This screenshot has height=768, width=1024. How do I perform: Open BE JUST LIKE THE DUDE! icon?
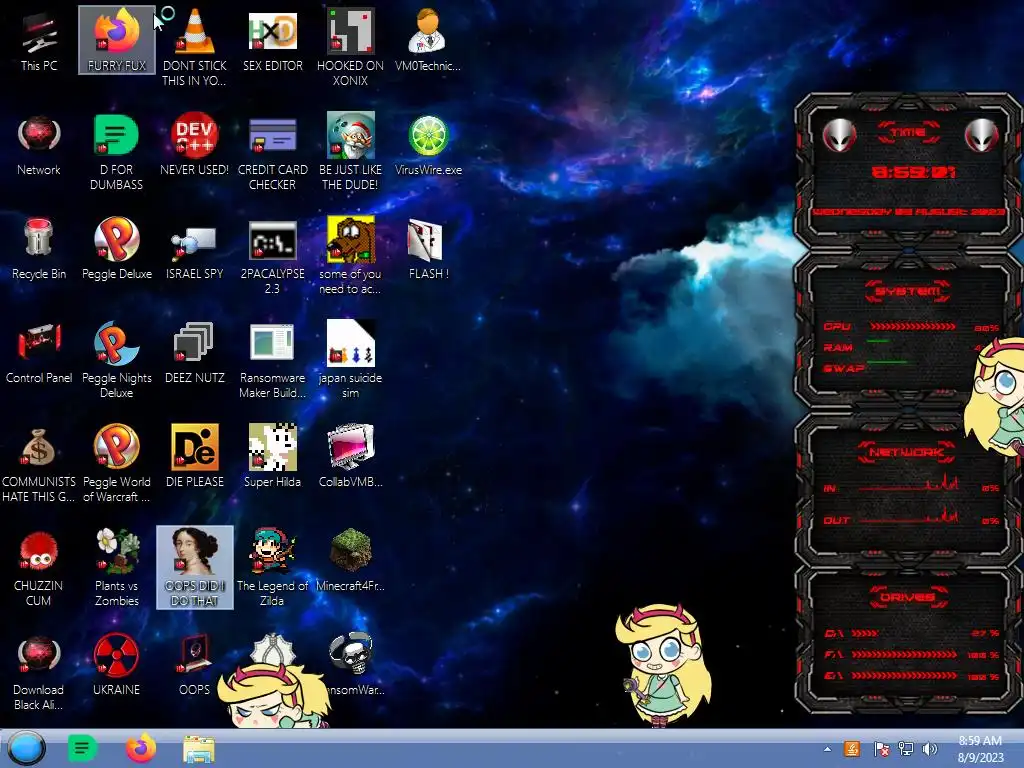350,152
